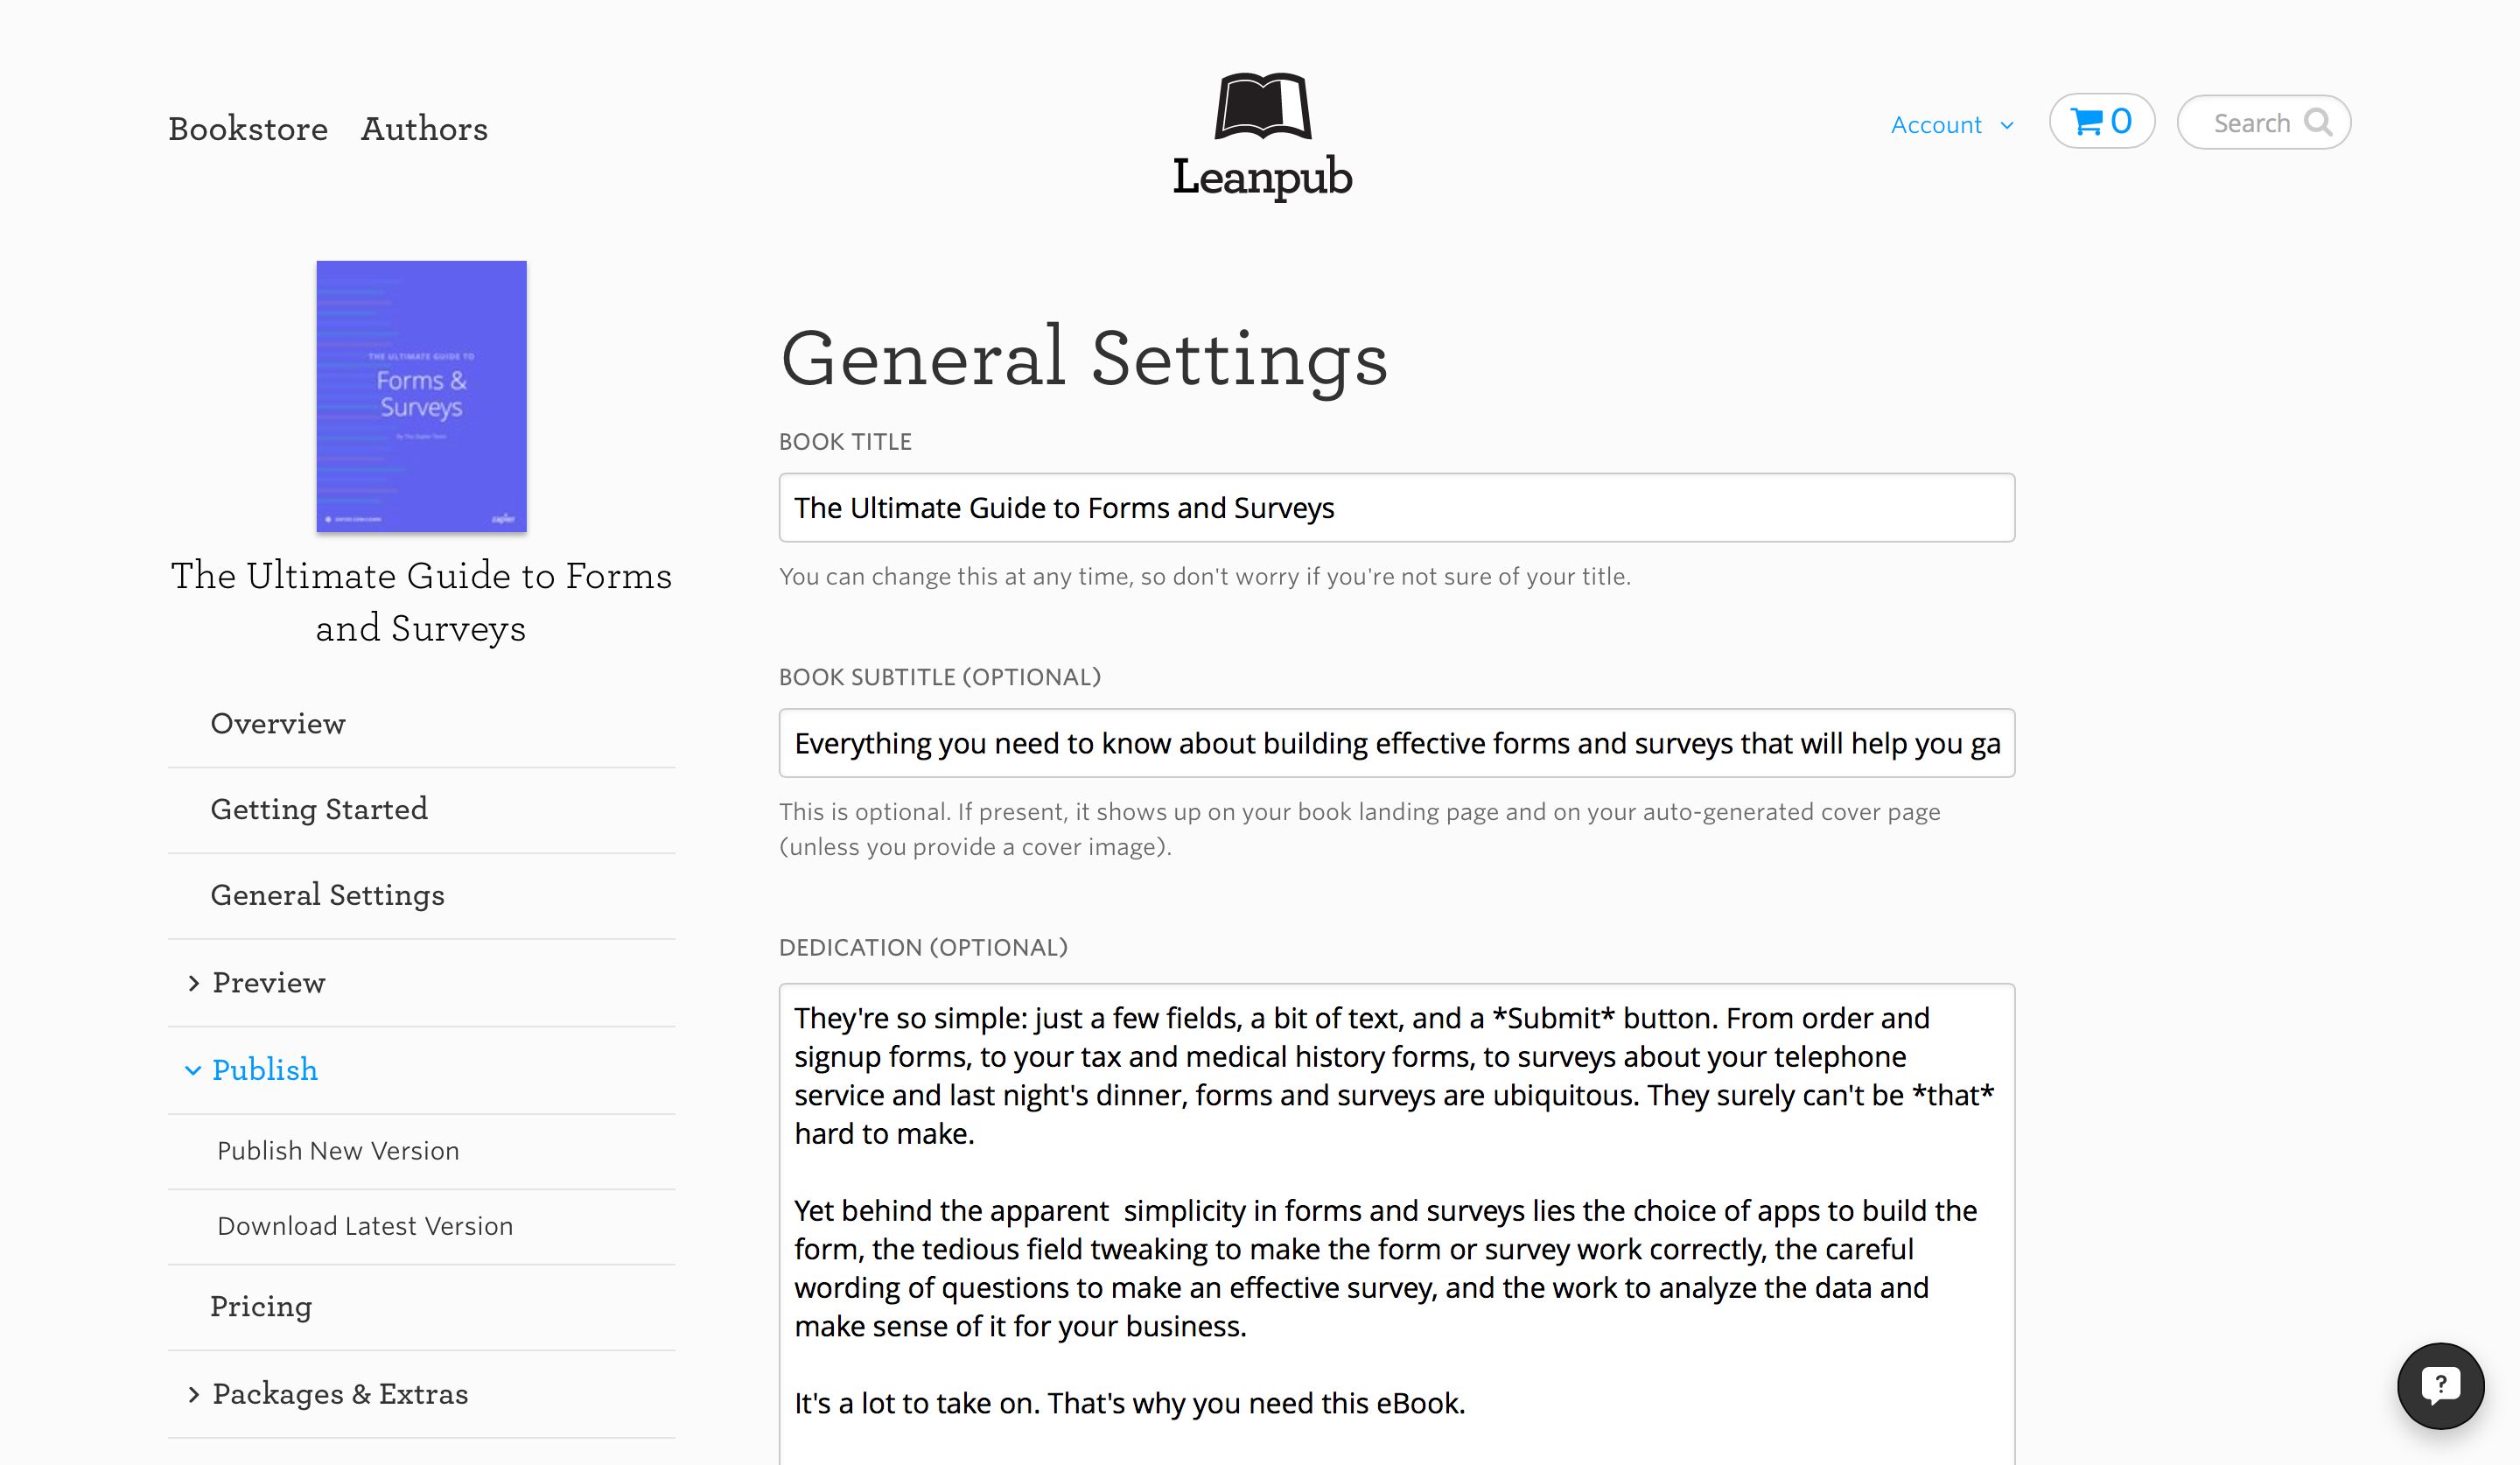Select Getting Started in sidebar
The image size is (2520, 1465).
[319, 809]
